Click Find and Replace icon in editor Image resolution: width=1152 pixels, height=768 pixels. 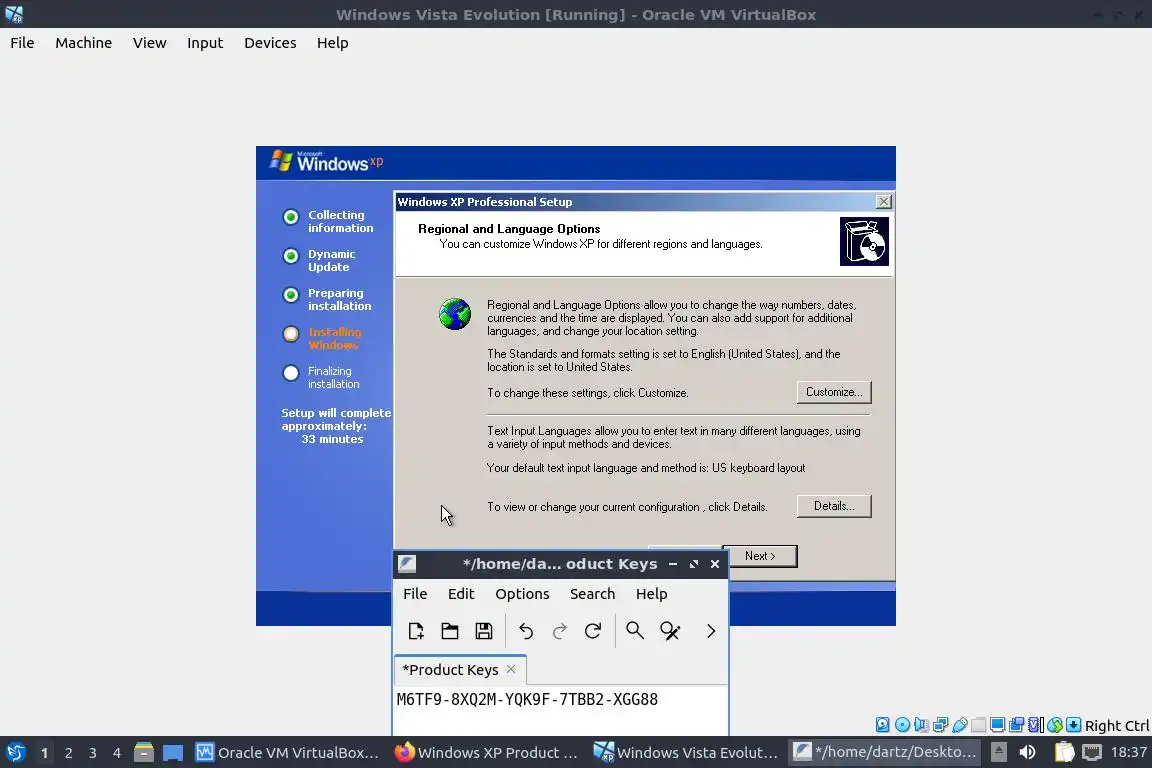click(x=670, y=631)
